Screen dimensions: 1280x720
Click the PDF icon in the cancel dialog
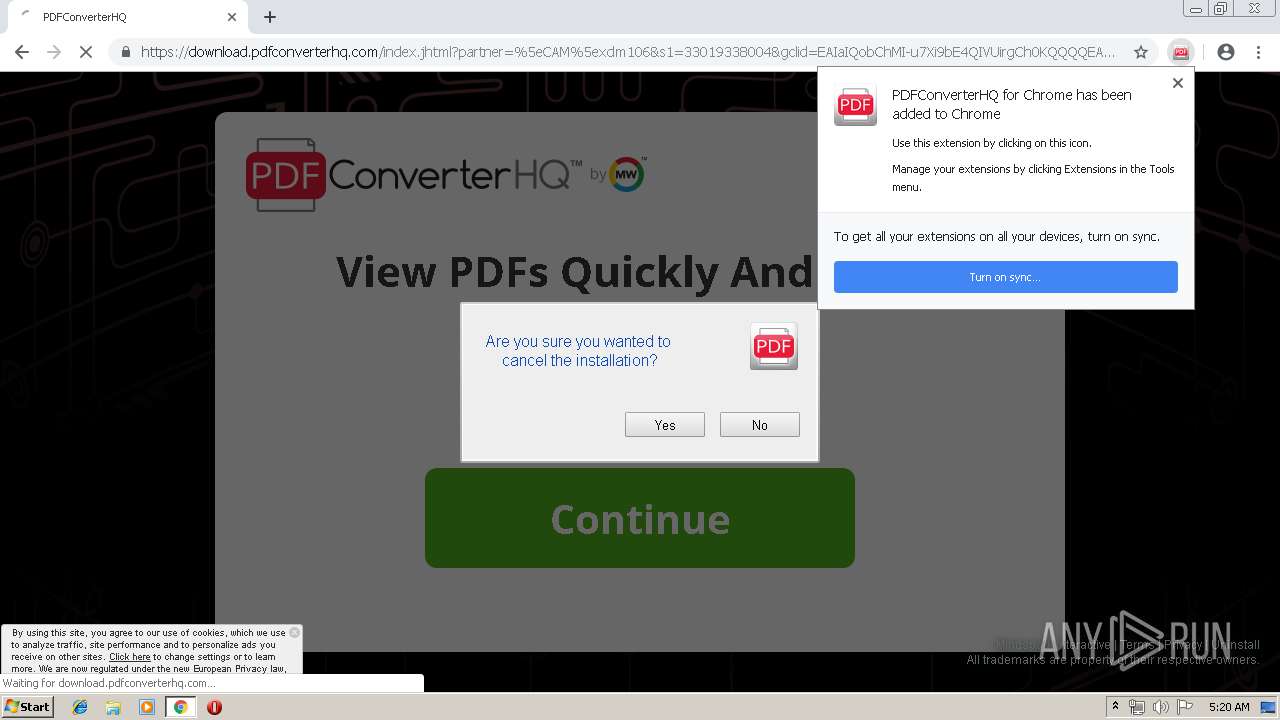point(774,346)
